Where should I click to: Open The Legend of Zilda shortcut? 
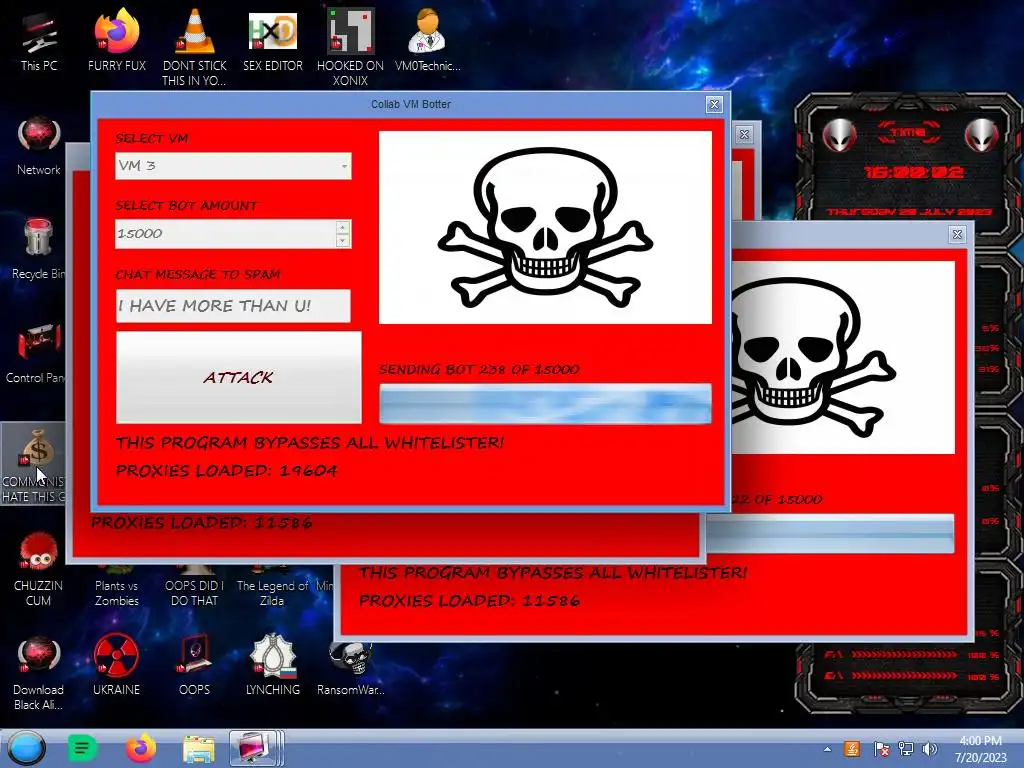pyautogui.click(x=272, y=588)
